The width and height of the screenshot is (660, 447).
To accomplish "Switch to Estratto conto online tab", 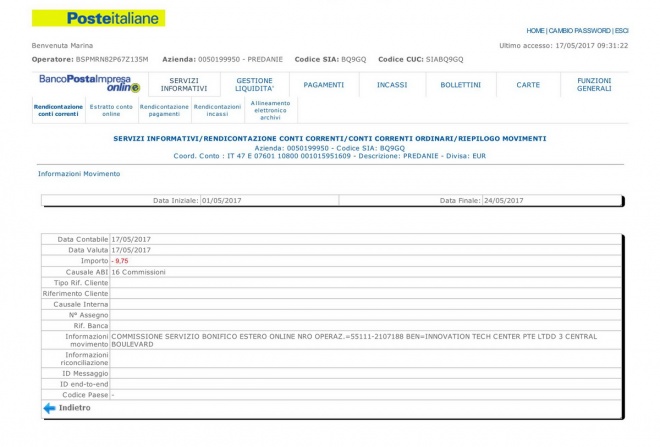I will pos(111,110).
